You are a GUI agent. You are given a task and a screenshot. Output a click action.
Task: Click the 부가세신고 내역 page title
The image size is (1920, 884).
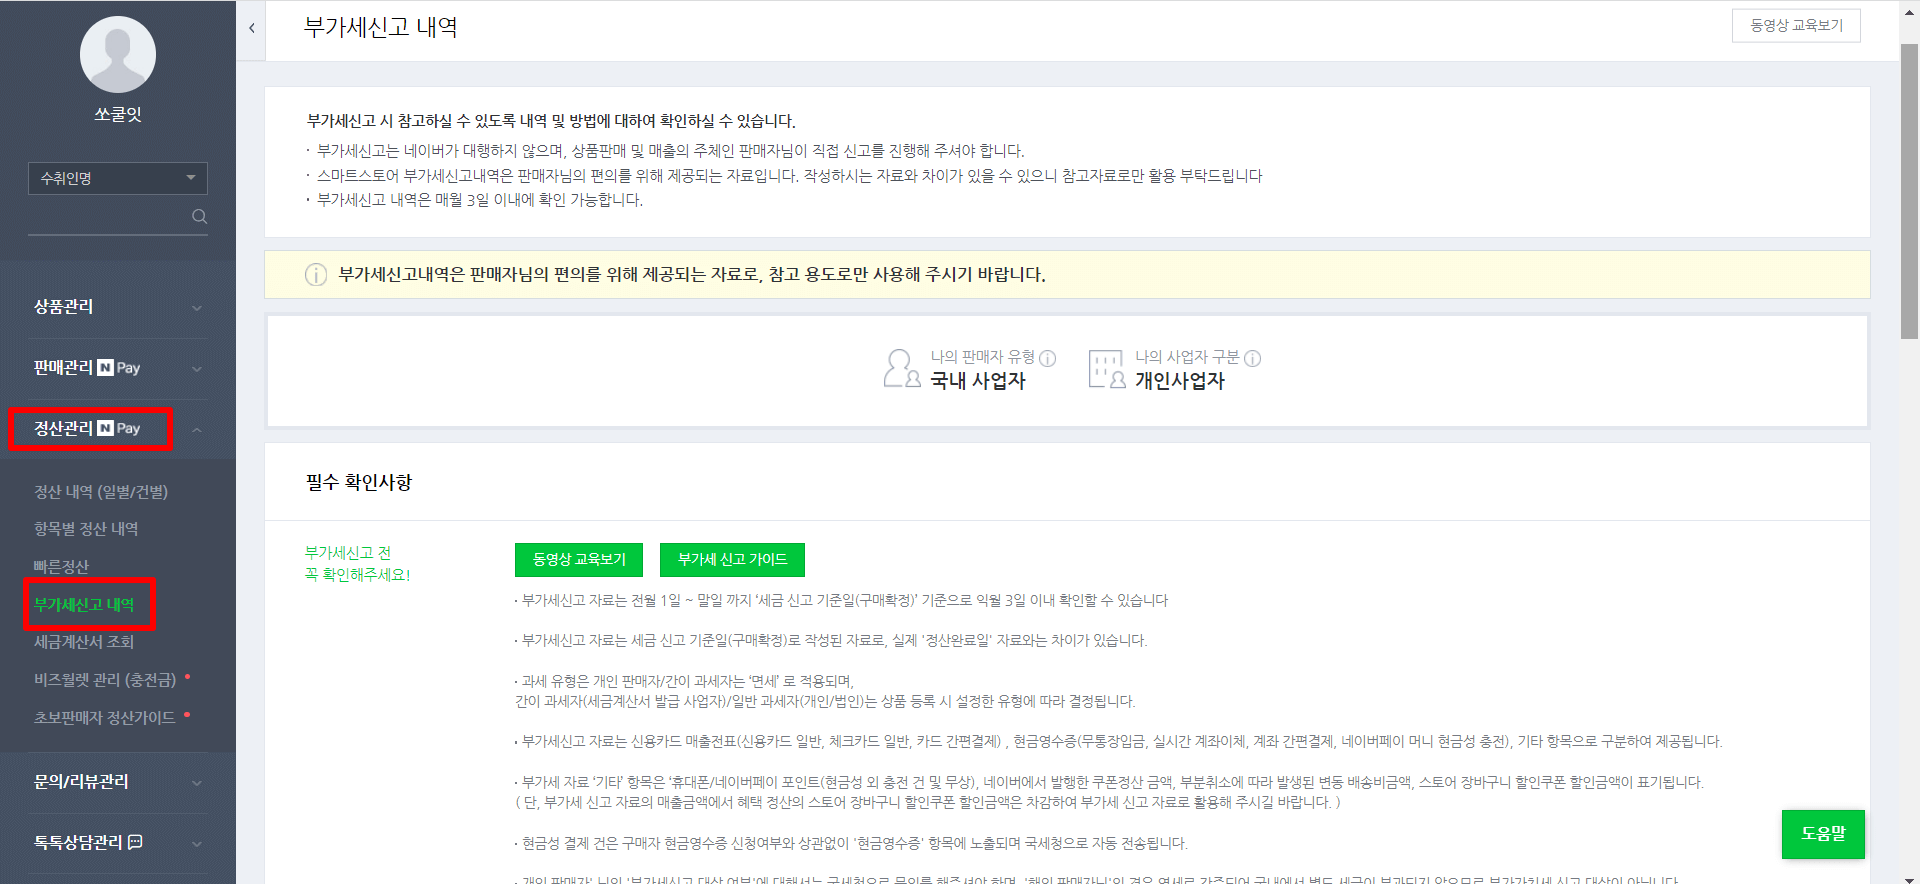click(x=381, y=28)
